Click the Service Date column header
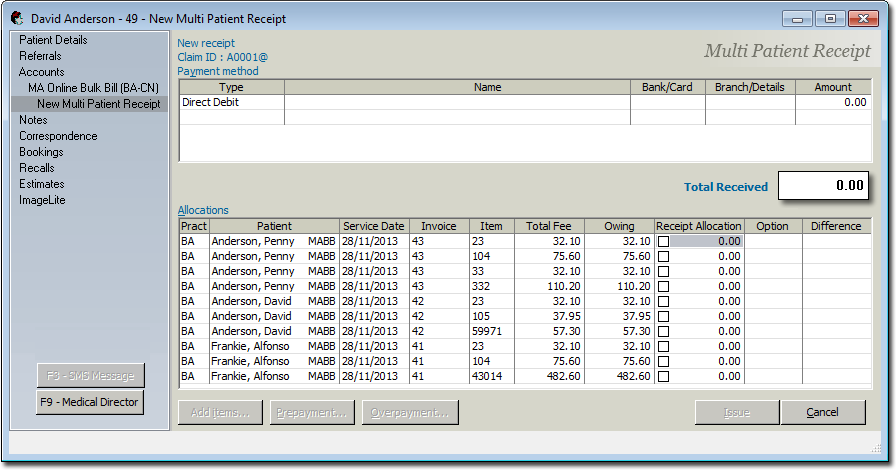 click(x=373, y=226)
